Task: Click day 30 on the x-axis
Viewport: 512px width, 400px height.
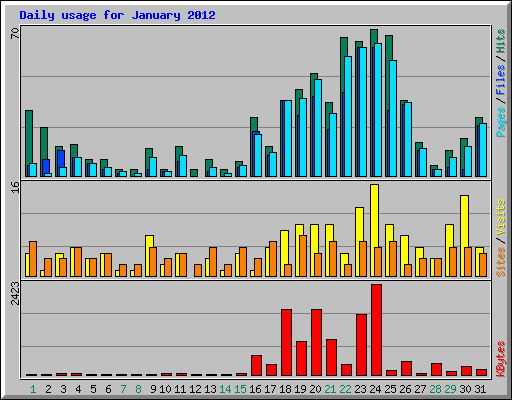Action: pos(465,389)
